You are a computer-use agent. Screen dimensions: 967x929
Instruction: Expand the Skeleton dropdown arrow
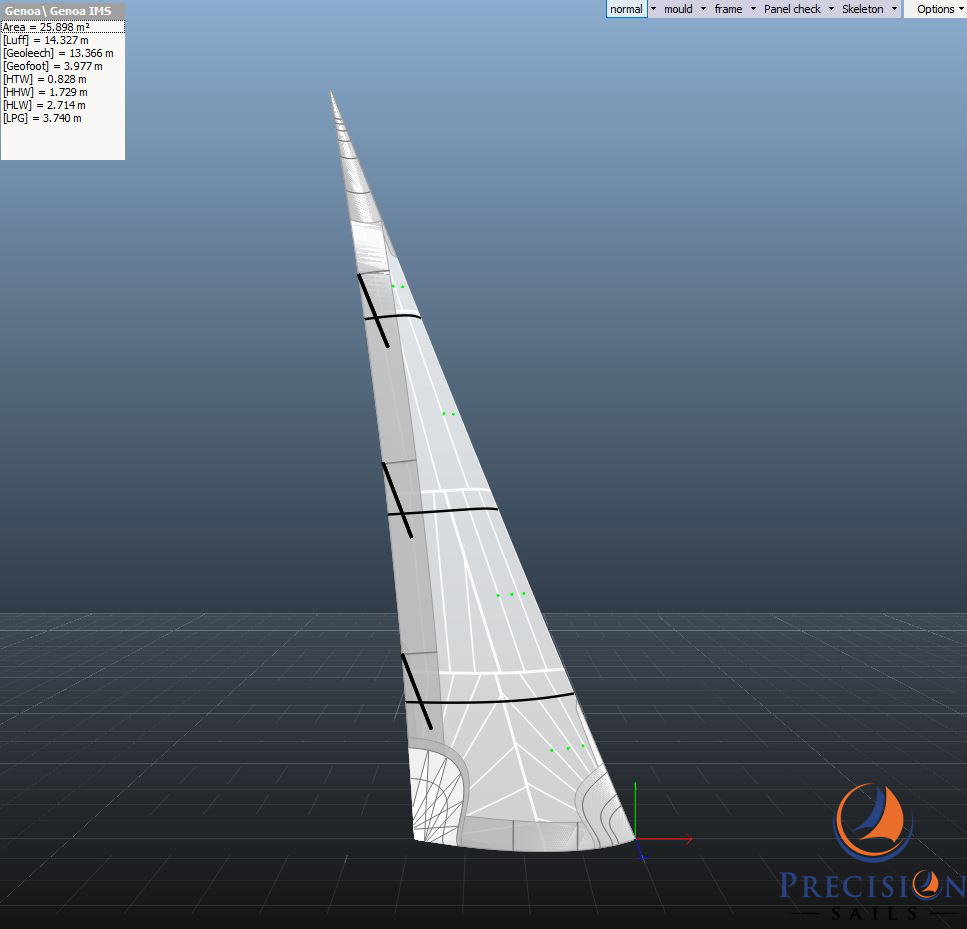893,9
